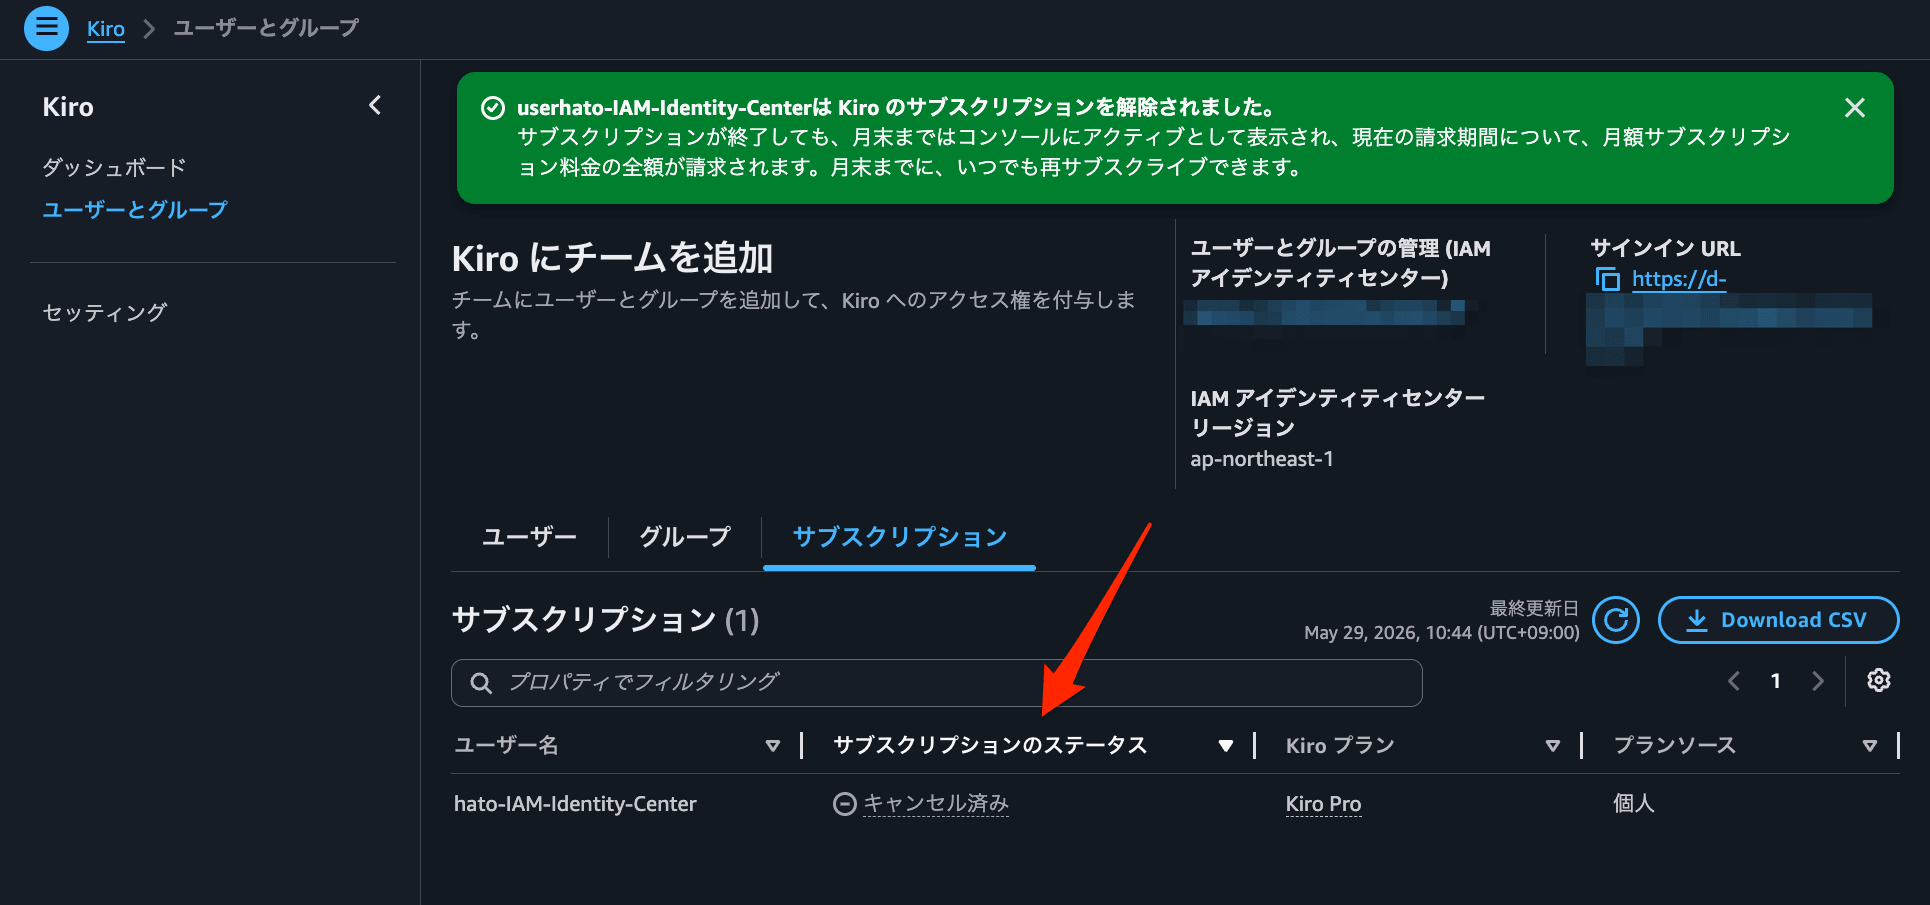Screen dimensions: 1930x905
Task: Click the Kiro sidebar title
Action: [68, 107]
